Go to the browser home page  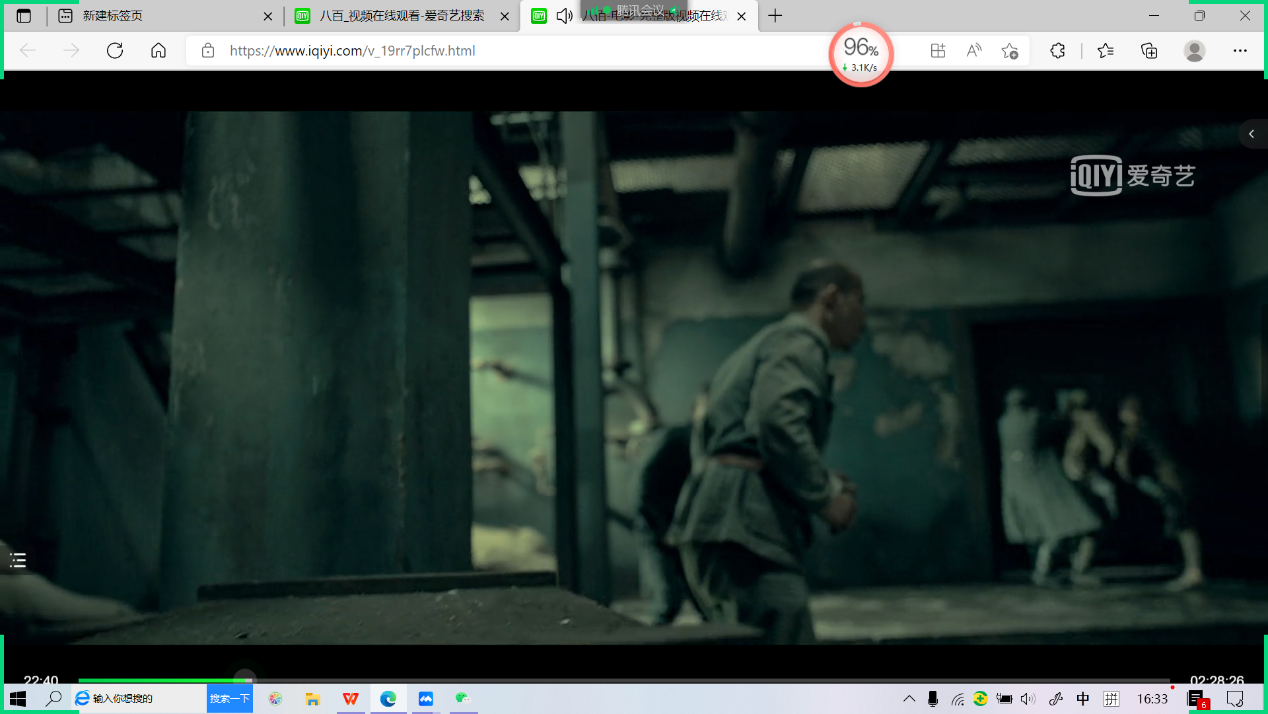158,51
